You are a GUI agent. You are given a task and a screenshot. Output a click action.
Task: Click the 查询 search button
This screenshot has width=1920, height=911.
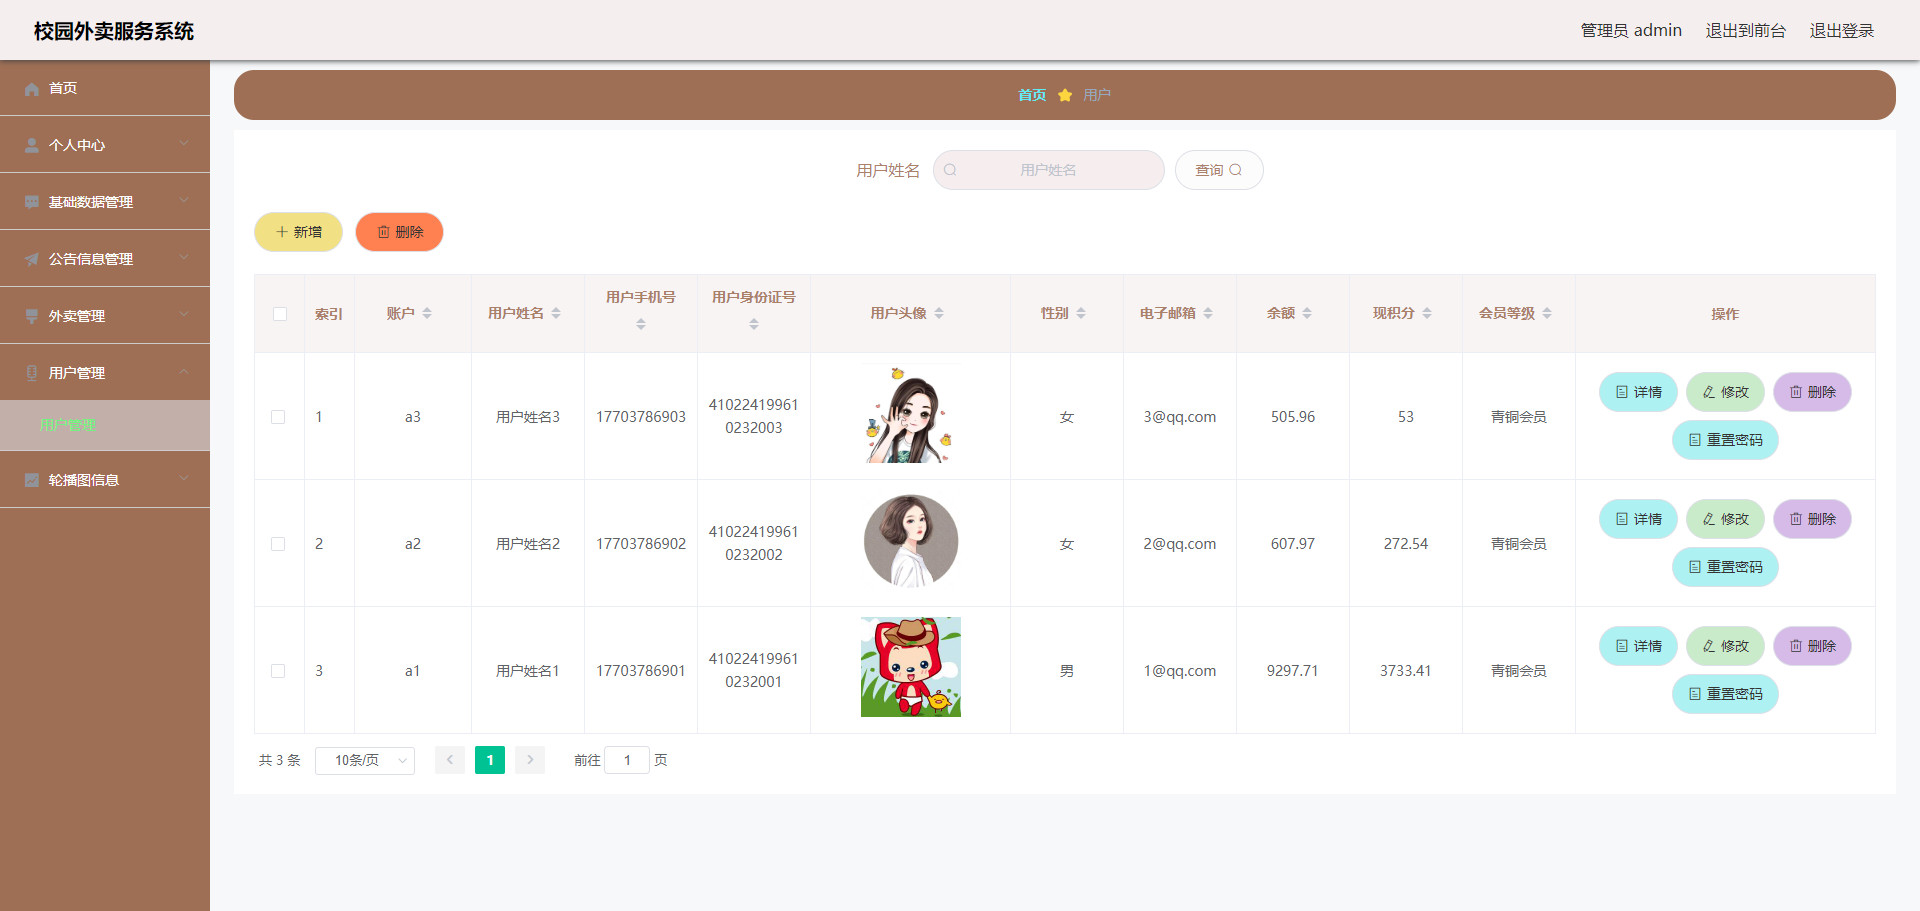[1219, 170]
